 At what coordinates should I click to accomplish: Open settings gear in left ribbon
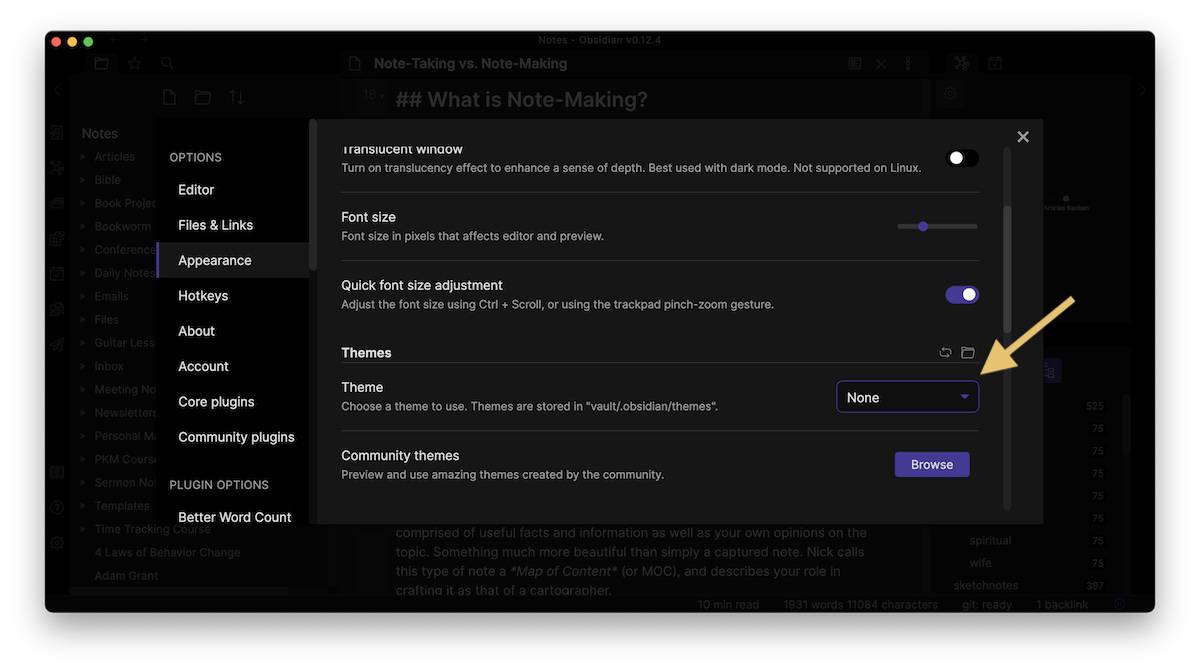pos(57,543)
